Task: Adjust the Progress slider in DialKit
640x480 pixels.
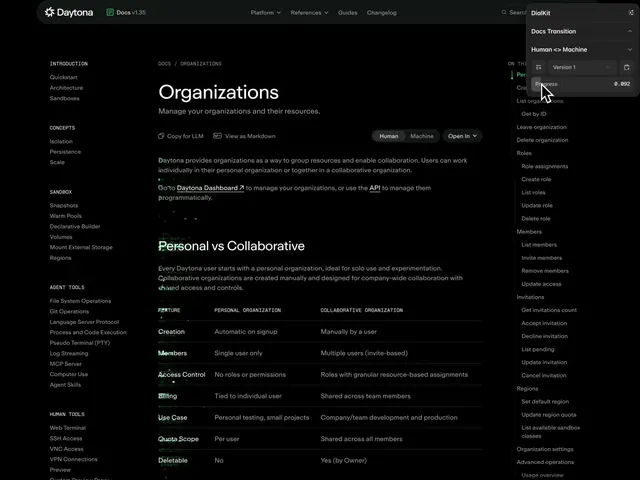Action: [x=582, y=84]
